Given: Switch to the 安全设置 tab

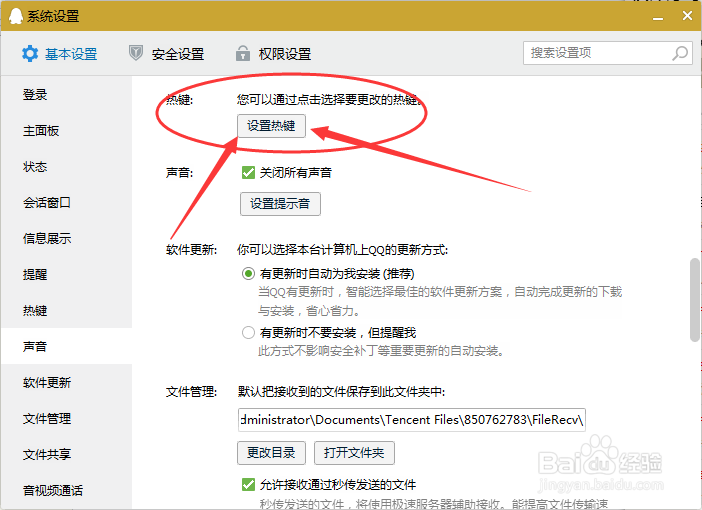Looking at the screenshot, I should coord(167,54).
